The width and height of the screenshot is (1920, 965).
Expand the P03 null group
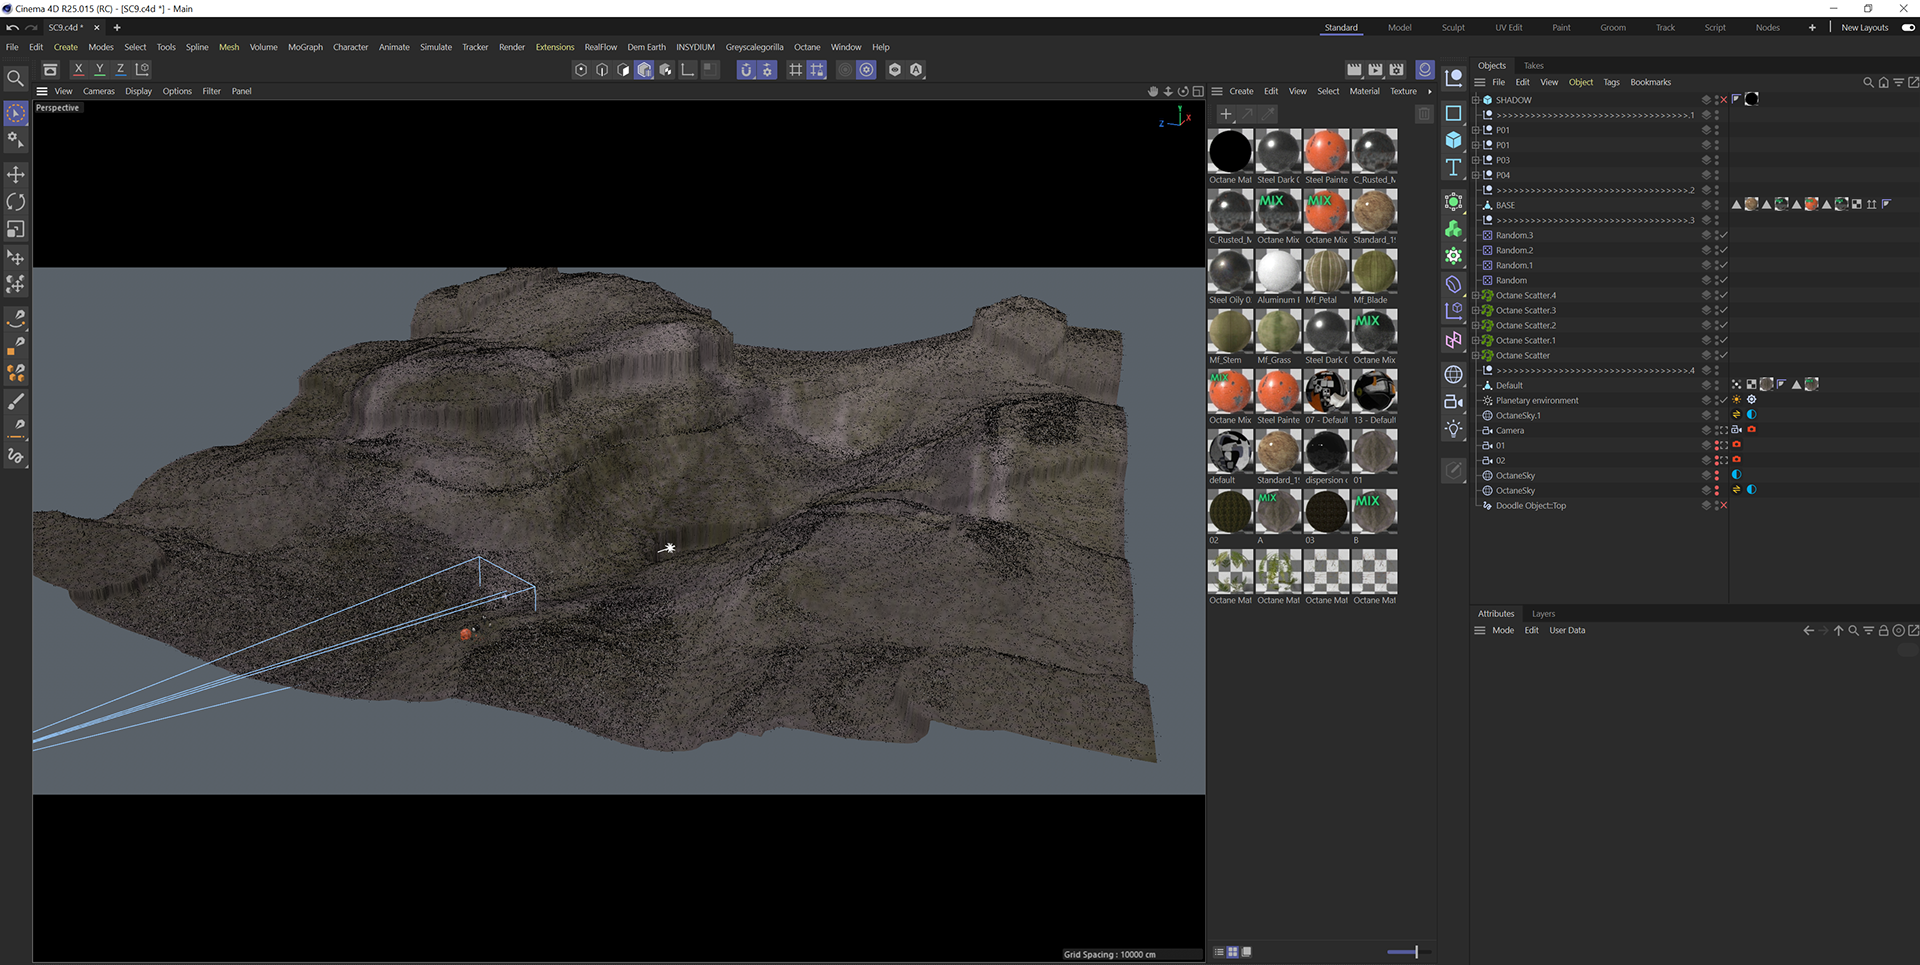pos(1476,160)
